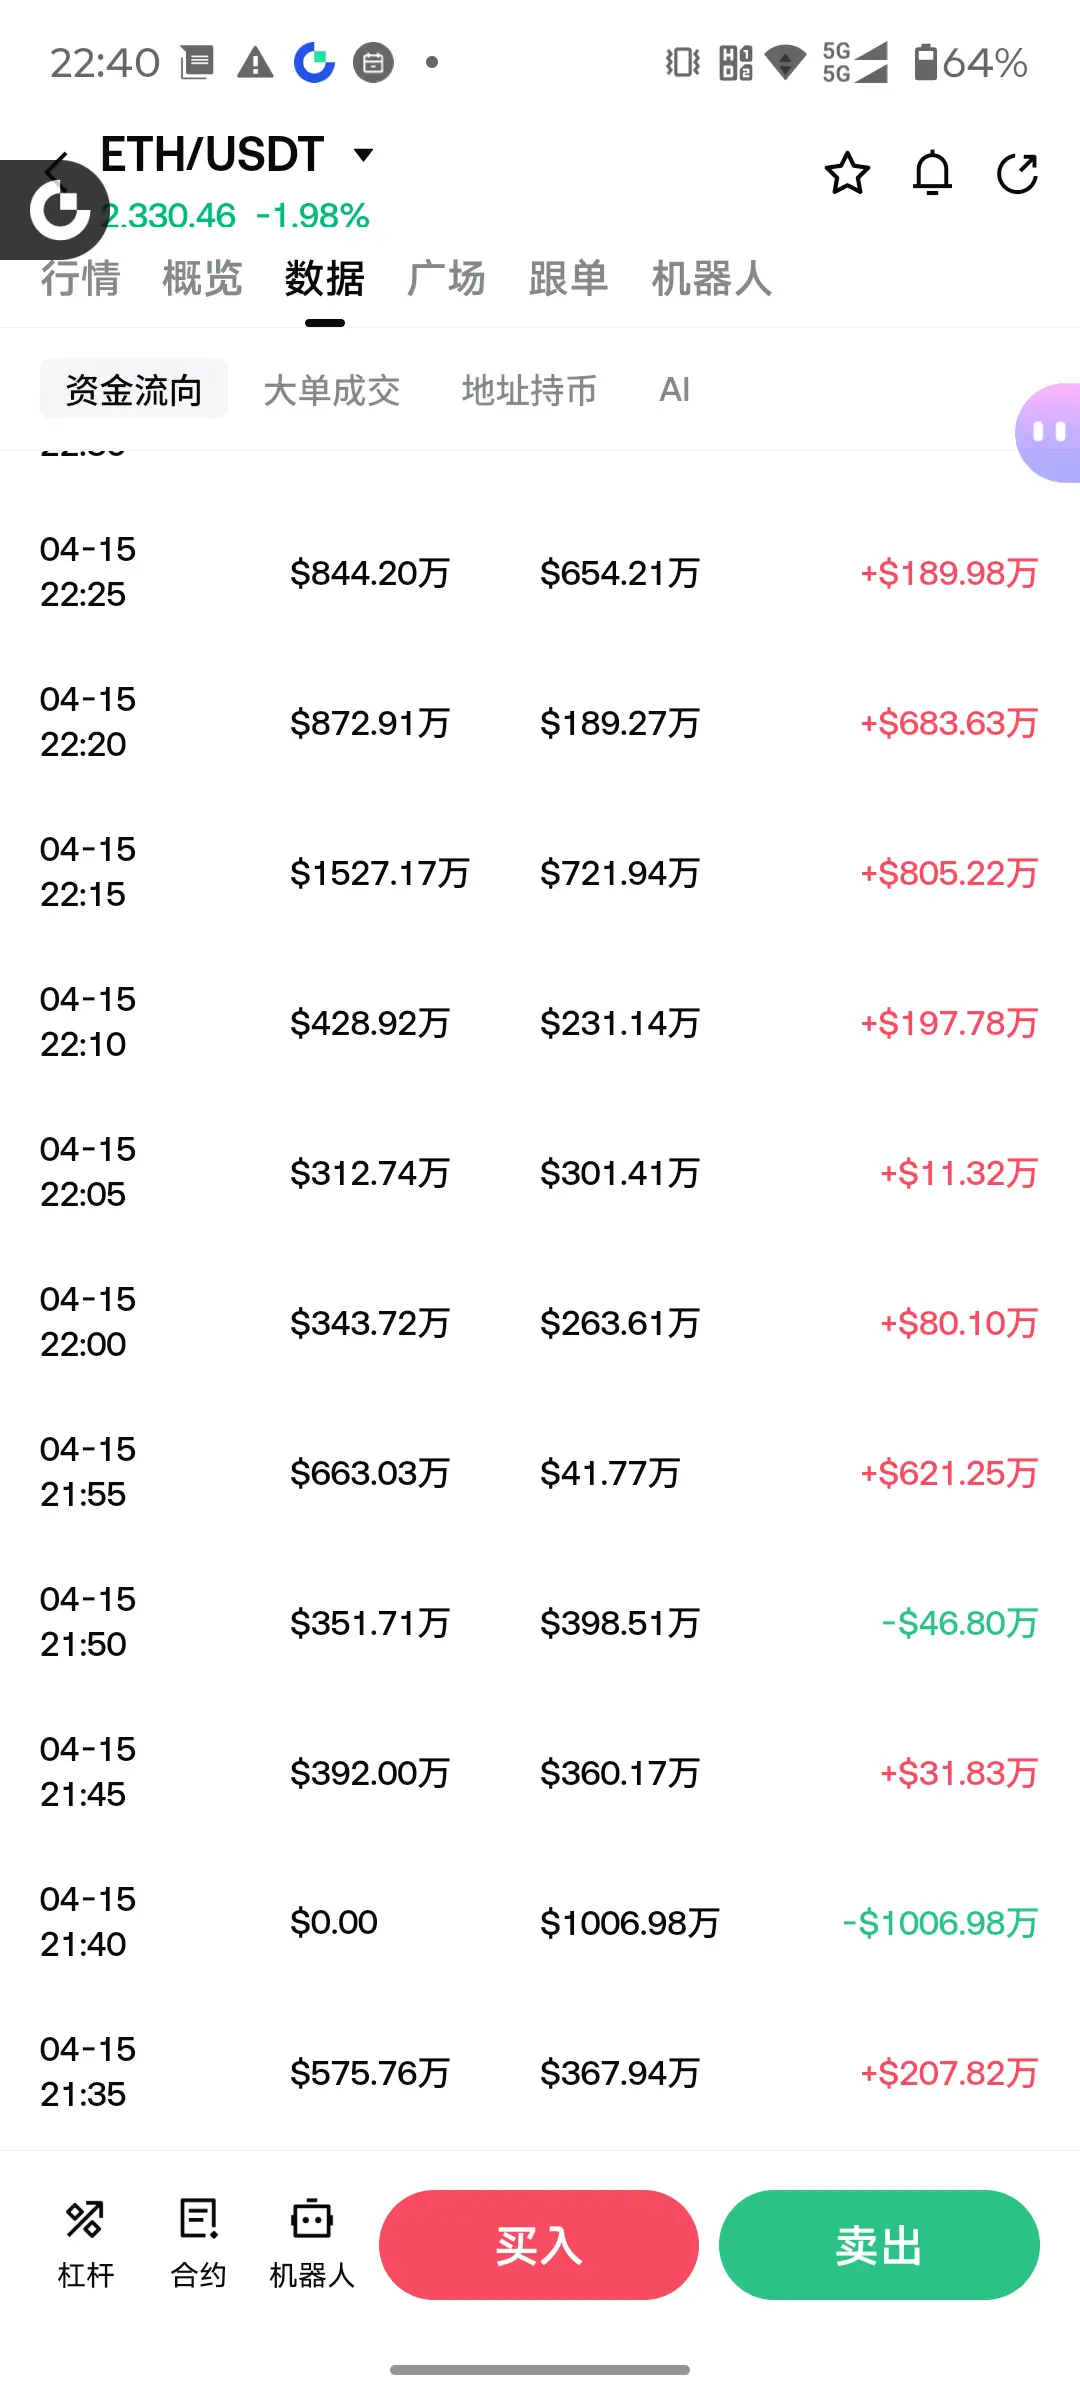The height and width of the screenshot is (2400, 1080).
Task: Tap the 22:15 row net inflow +$805.22万
Action: [948, 873]
